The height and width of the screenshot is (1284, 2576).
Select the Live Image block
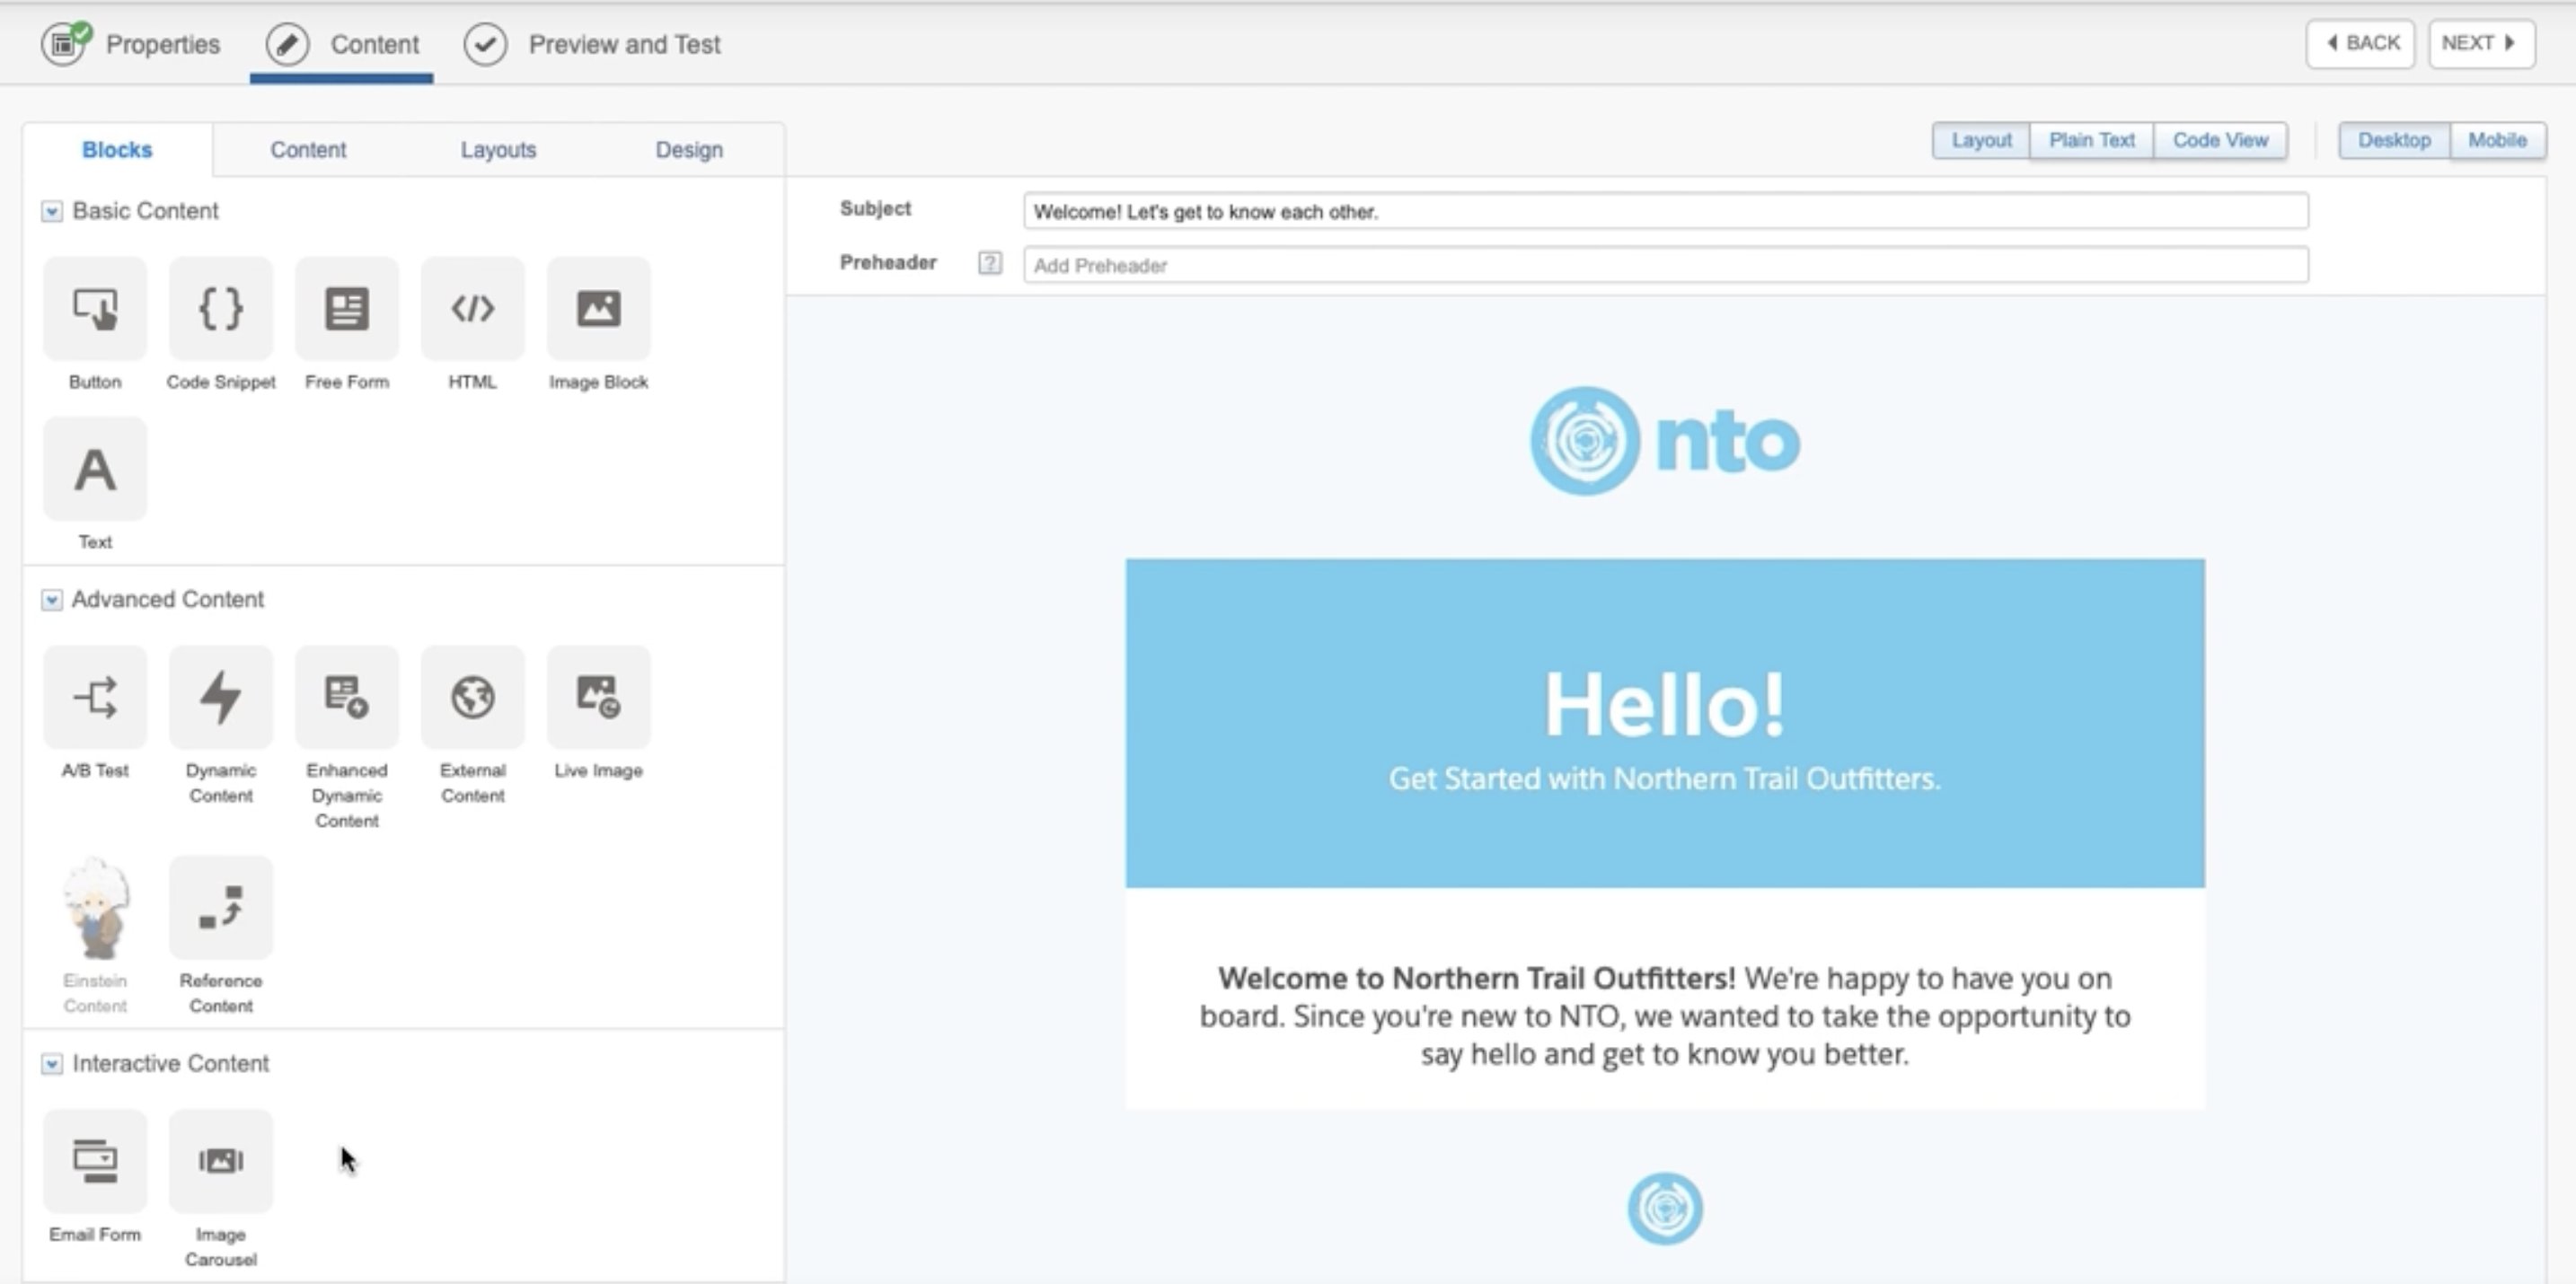click(x=599, y=697)
